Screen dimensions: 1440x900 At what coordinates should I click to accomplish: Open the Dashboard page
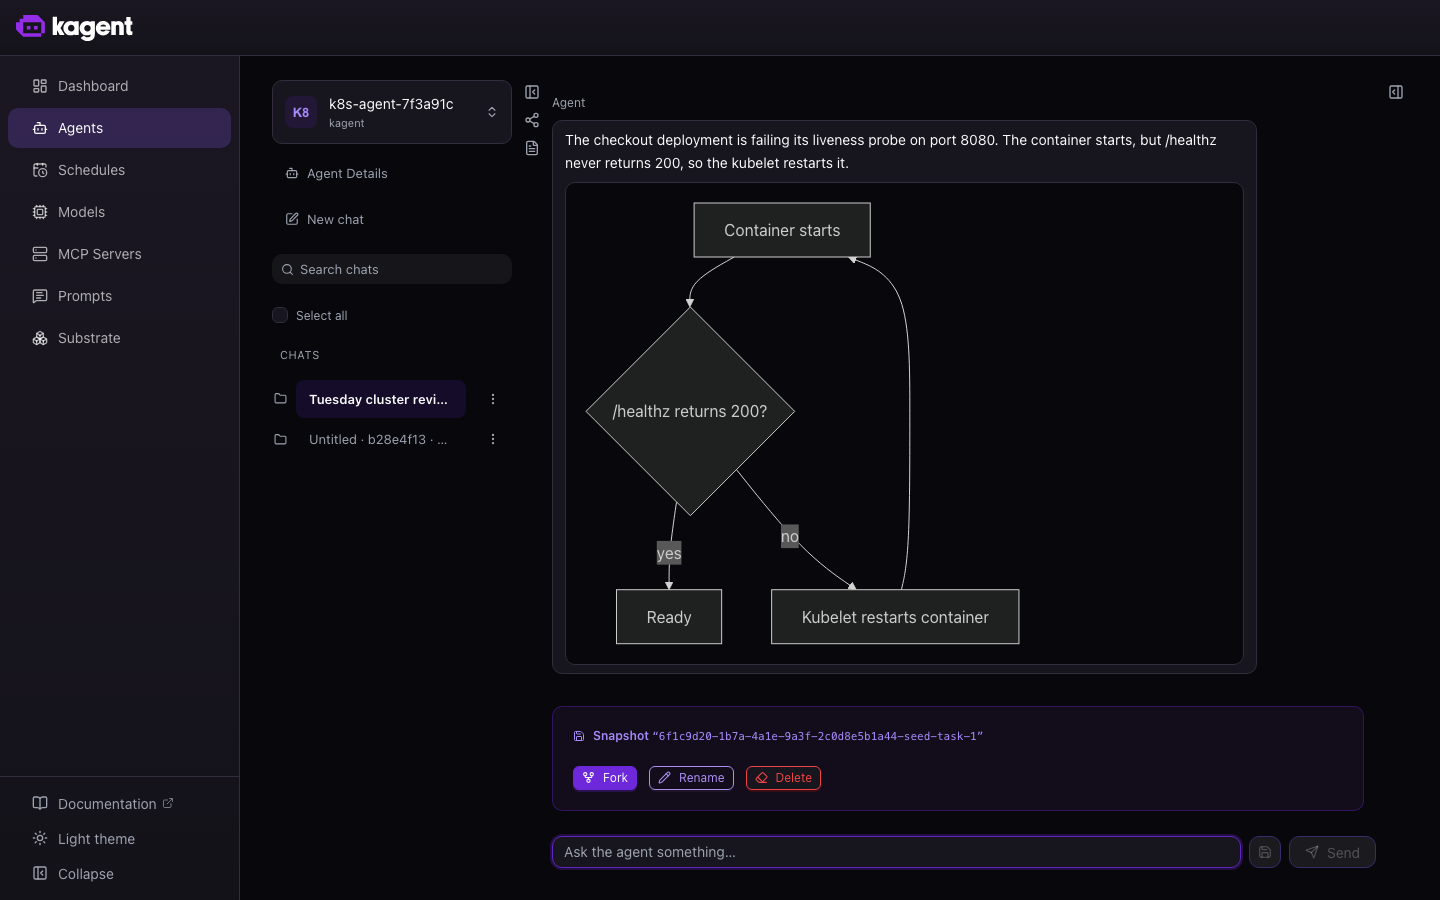coord(119,86)
